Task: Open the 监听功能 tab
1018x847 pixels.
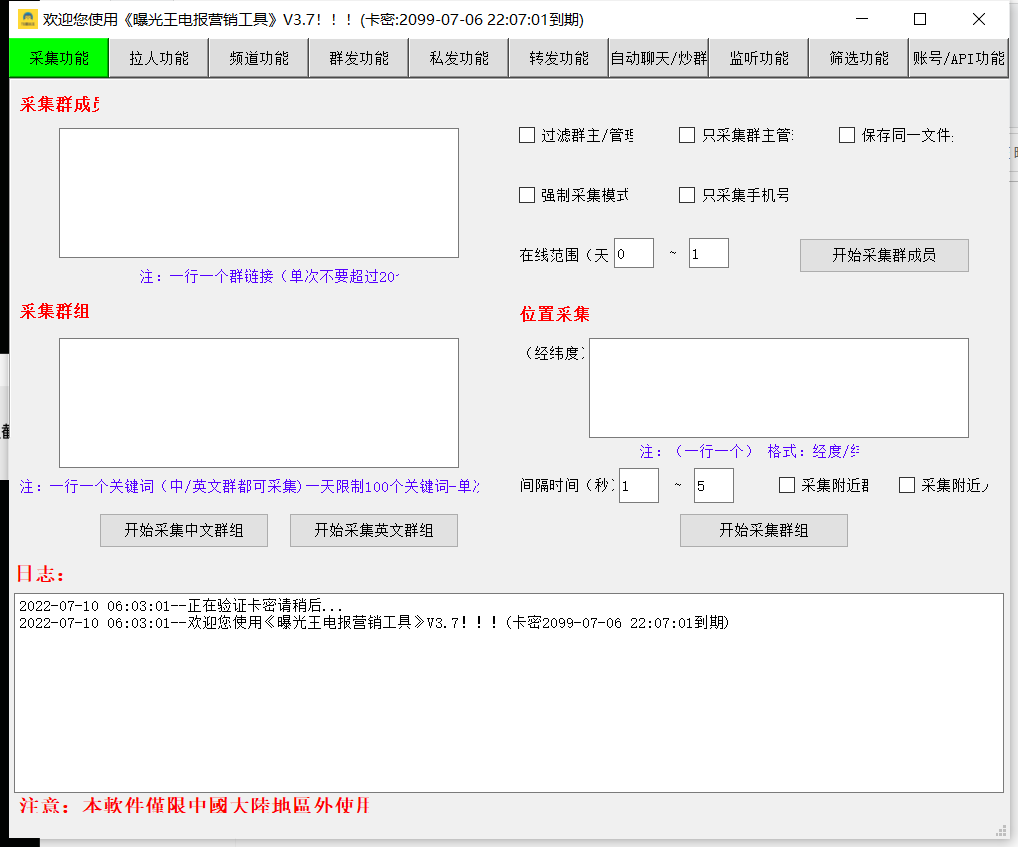Action: coord(758,58)
